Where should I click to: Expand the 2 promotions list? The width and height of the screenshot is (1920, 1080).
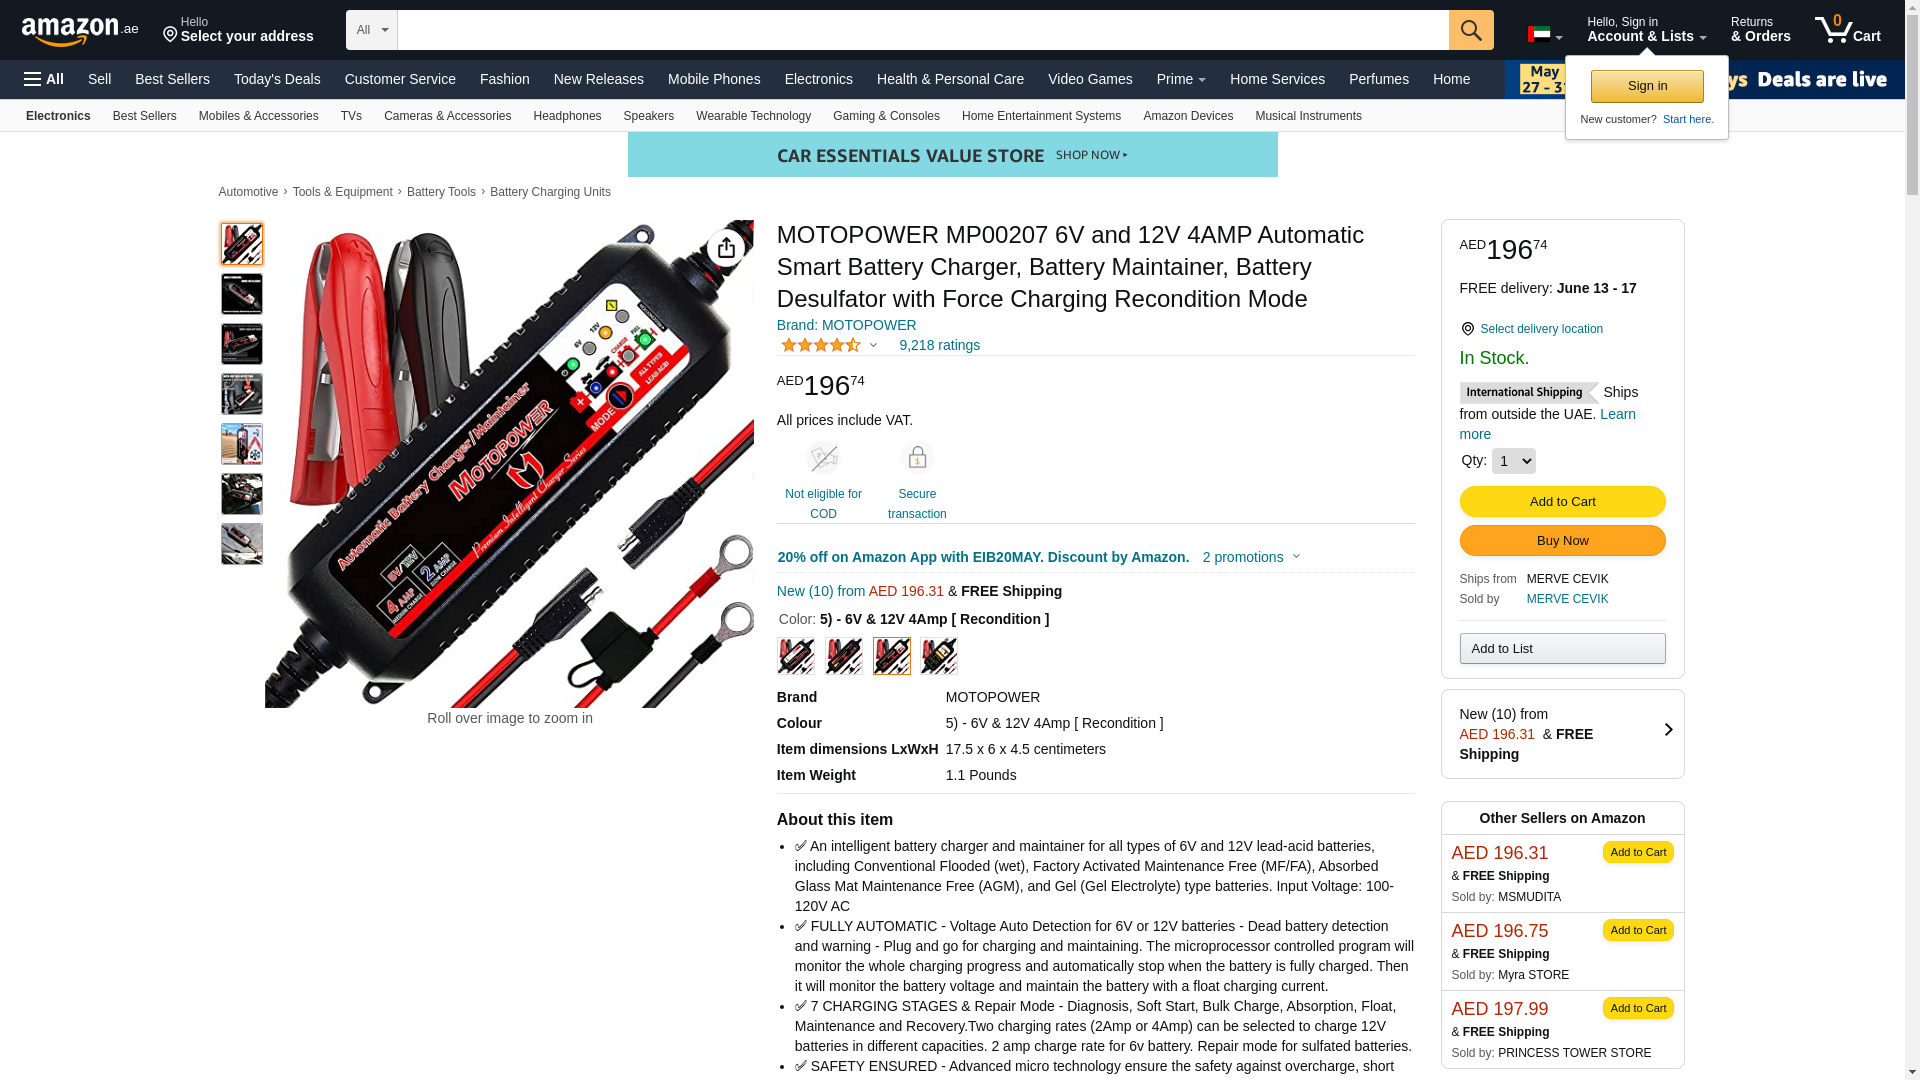point(1251,557)
